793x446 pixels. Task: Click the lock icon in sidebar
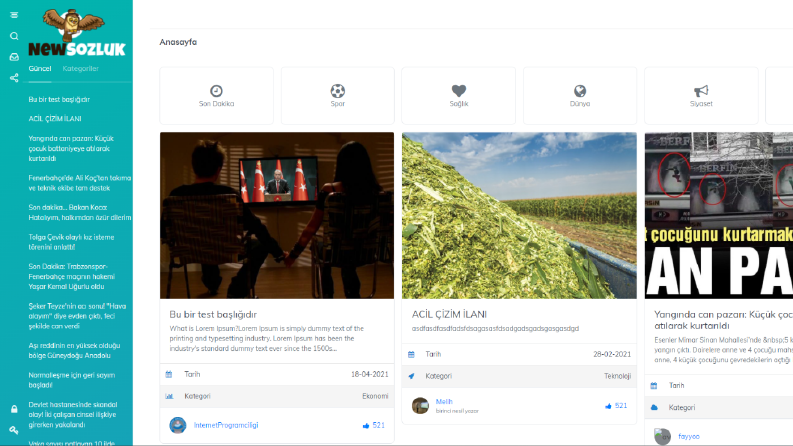(x=14, y=409)
